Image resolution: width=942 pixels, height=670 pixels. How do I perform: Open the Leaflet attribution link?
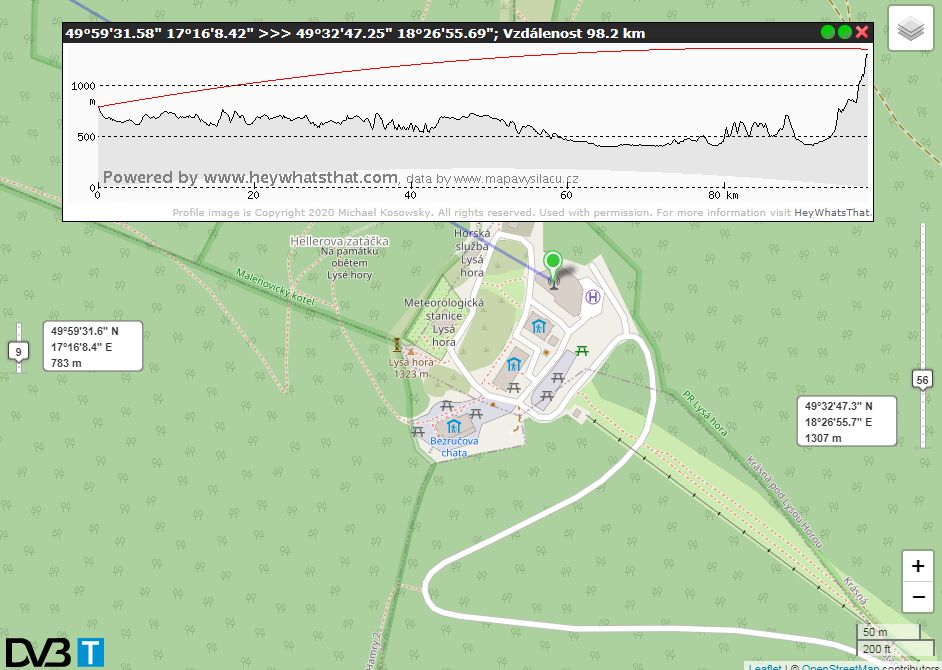coord(765,666)
